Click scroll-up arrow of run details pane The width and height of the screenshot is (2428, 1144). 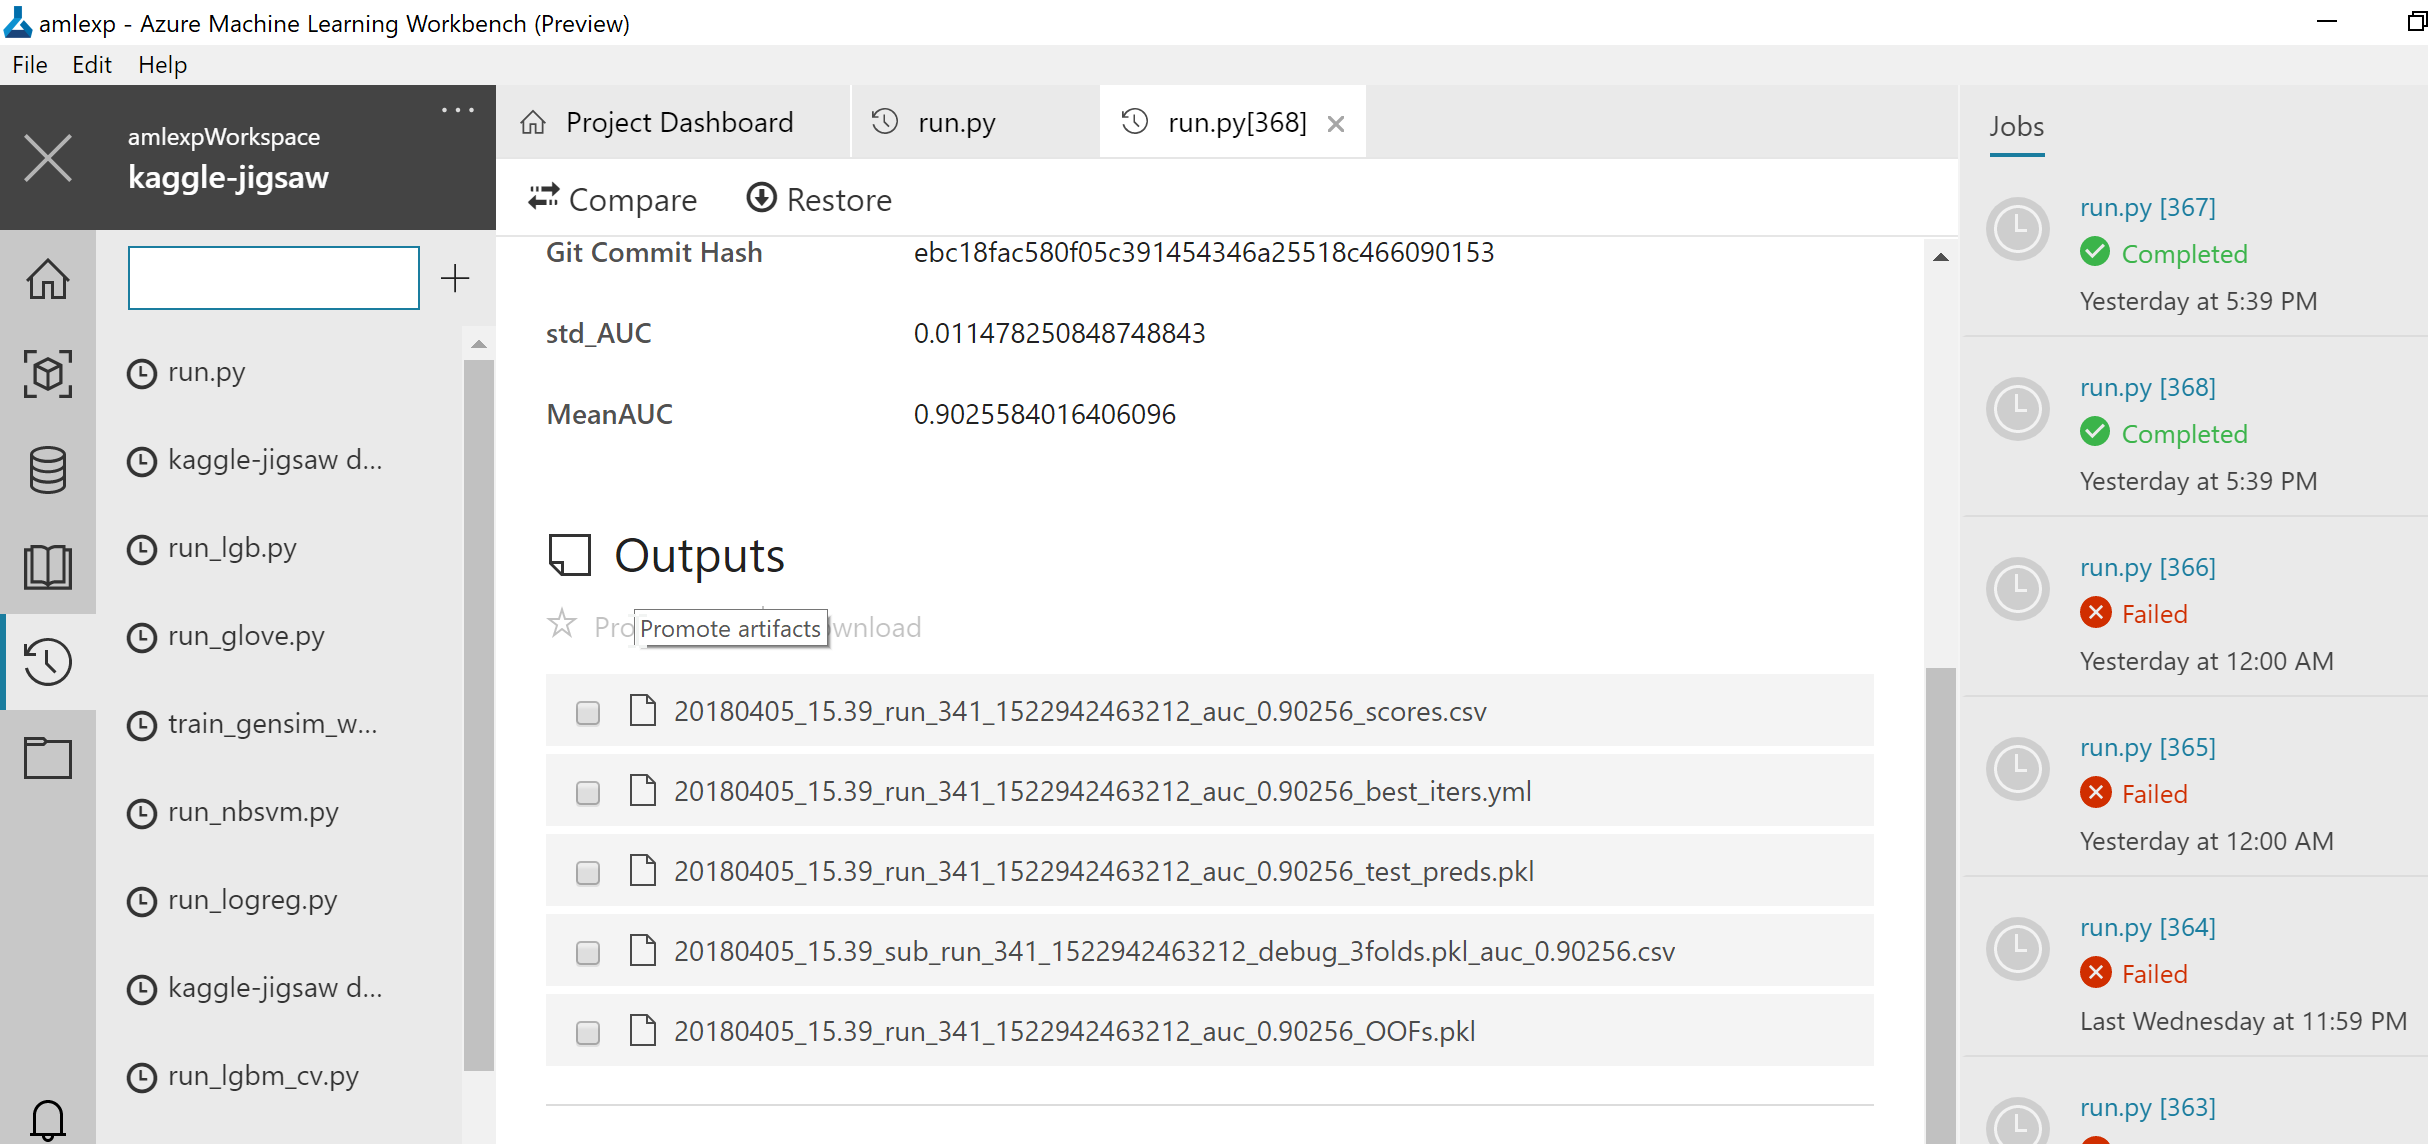click(1941, 257)
